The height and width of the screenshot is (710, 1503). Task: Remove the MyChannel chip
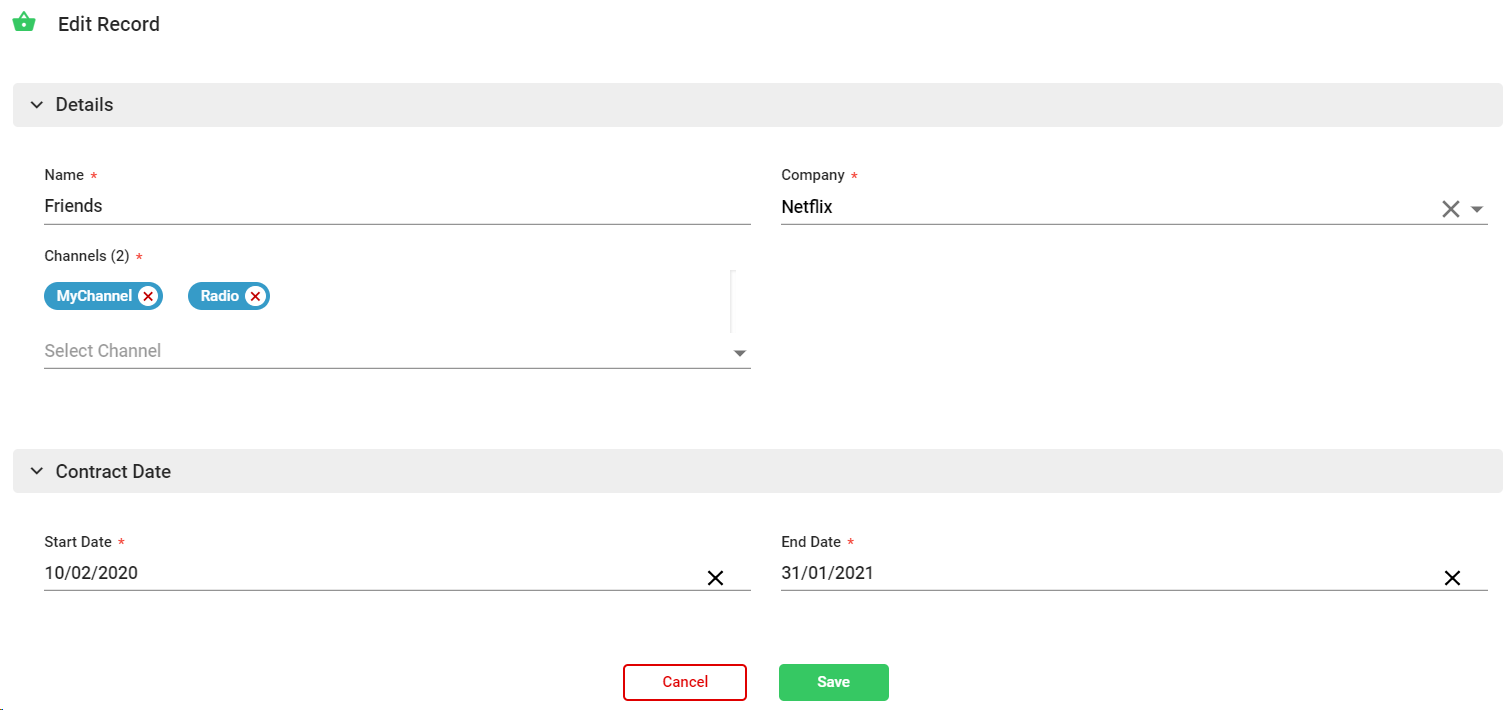148,296
